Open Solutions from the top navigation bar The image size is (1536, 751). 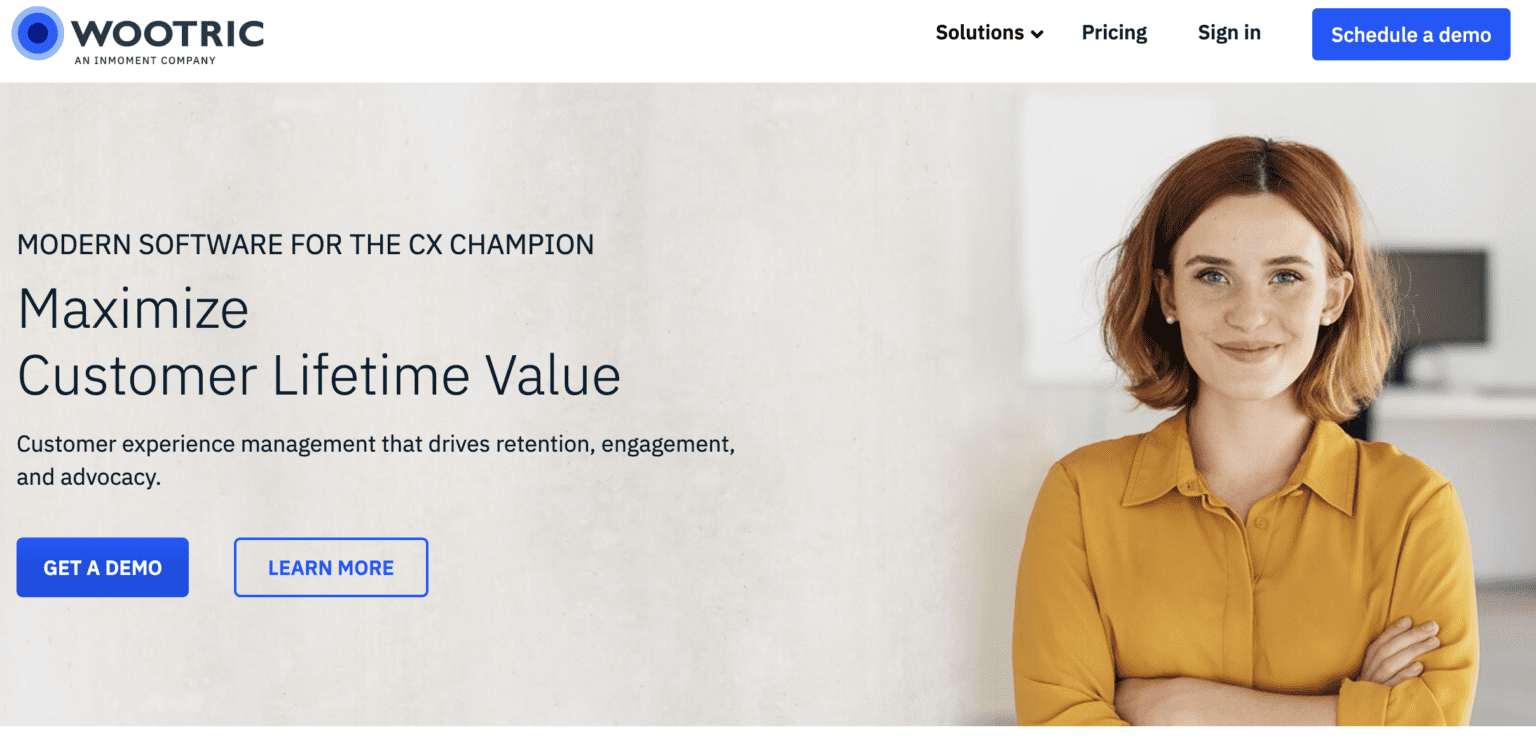[980, 32]
